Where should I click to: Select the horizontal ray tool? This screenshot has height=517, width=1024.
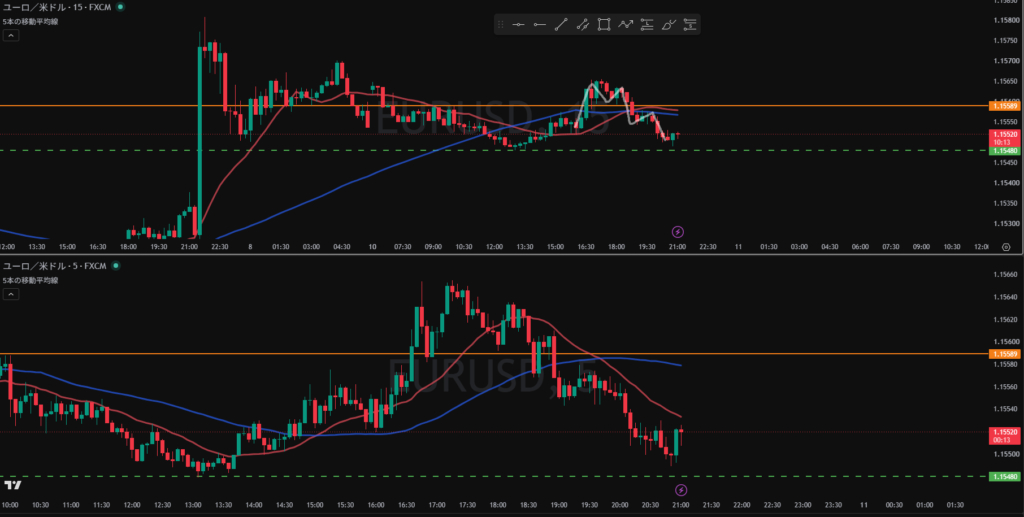(539, 25)
